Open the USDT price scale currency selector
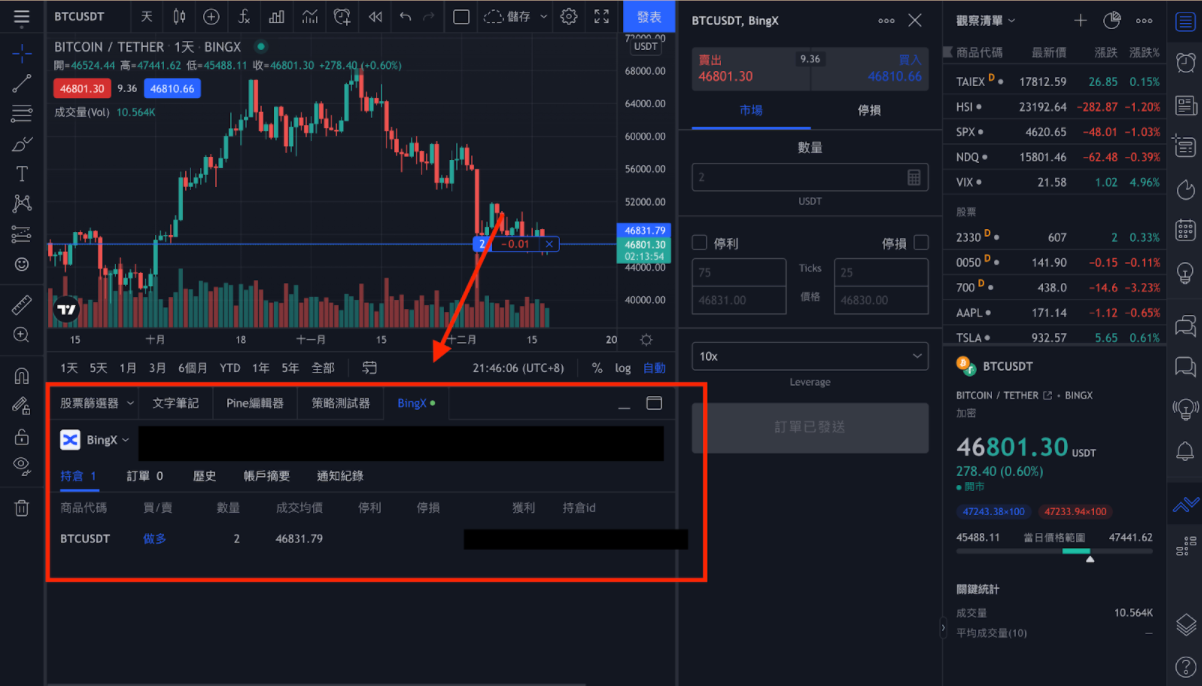This screenshot has height=686, width=1202. coord(646,47)
